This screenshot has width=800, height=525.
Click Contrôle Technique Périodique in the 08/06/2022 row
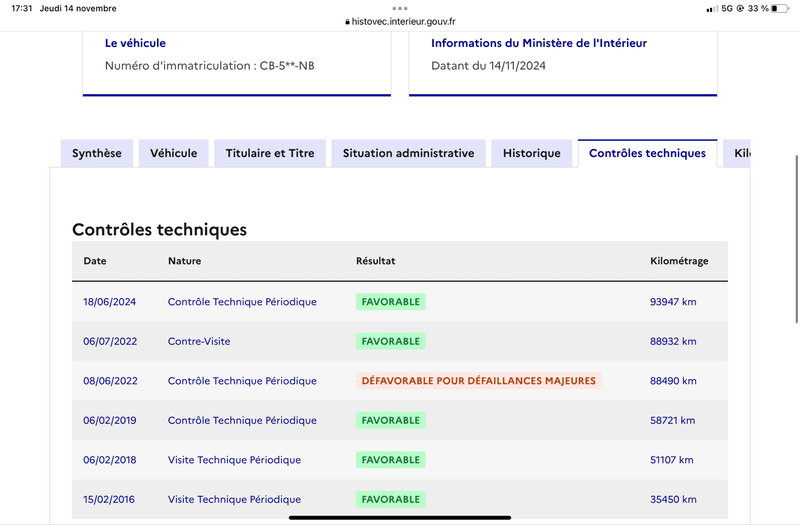242,381
